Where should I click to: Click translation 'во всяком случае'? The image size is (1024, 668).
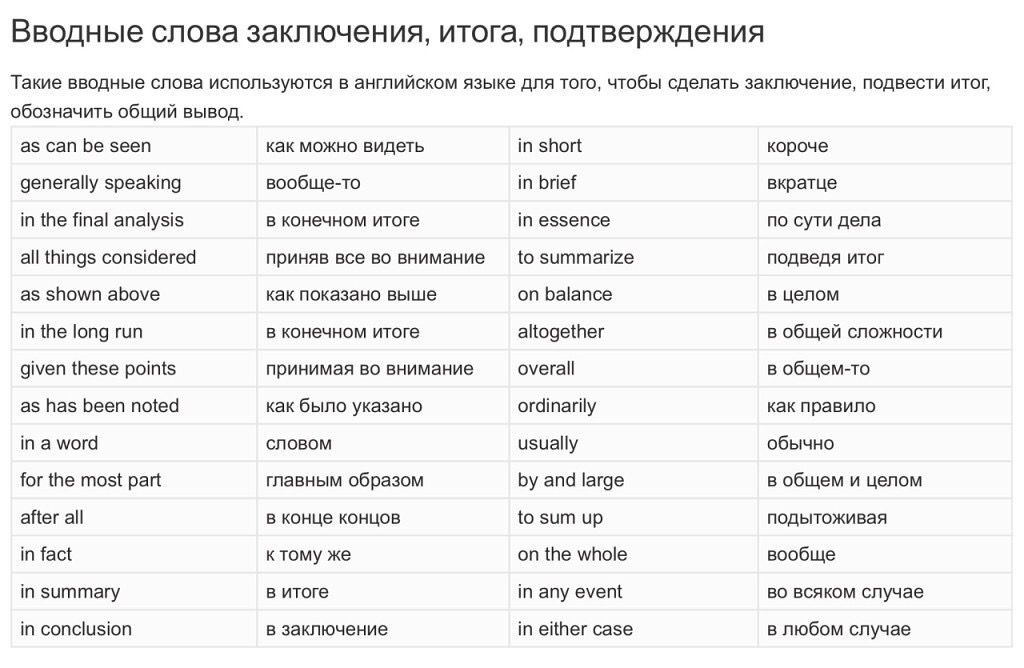[x=845, y=592]
